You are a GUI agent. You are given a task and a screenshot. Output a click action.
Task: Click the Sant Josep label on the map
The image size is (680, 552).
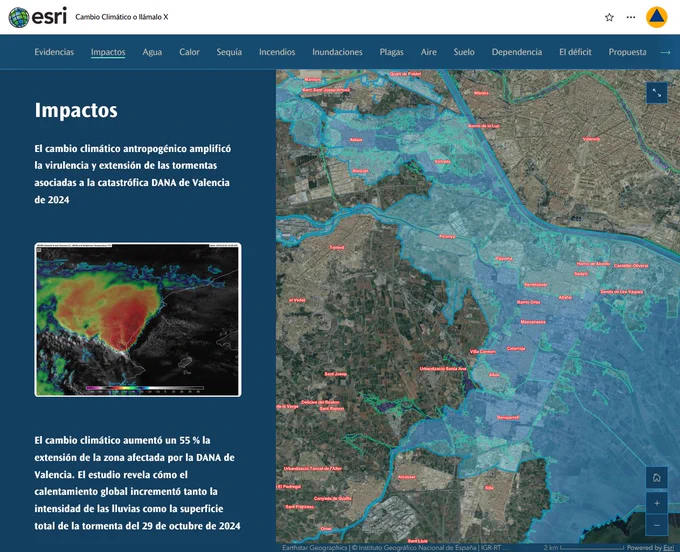click(336, 374)
